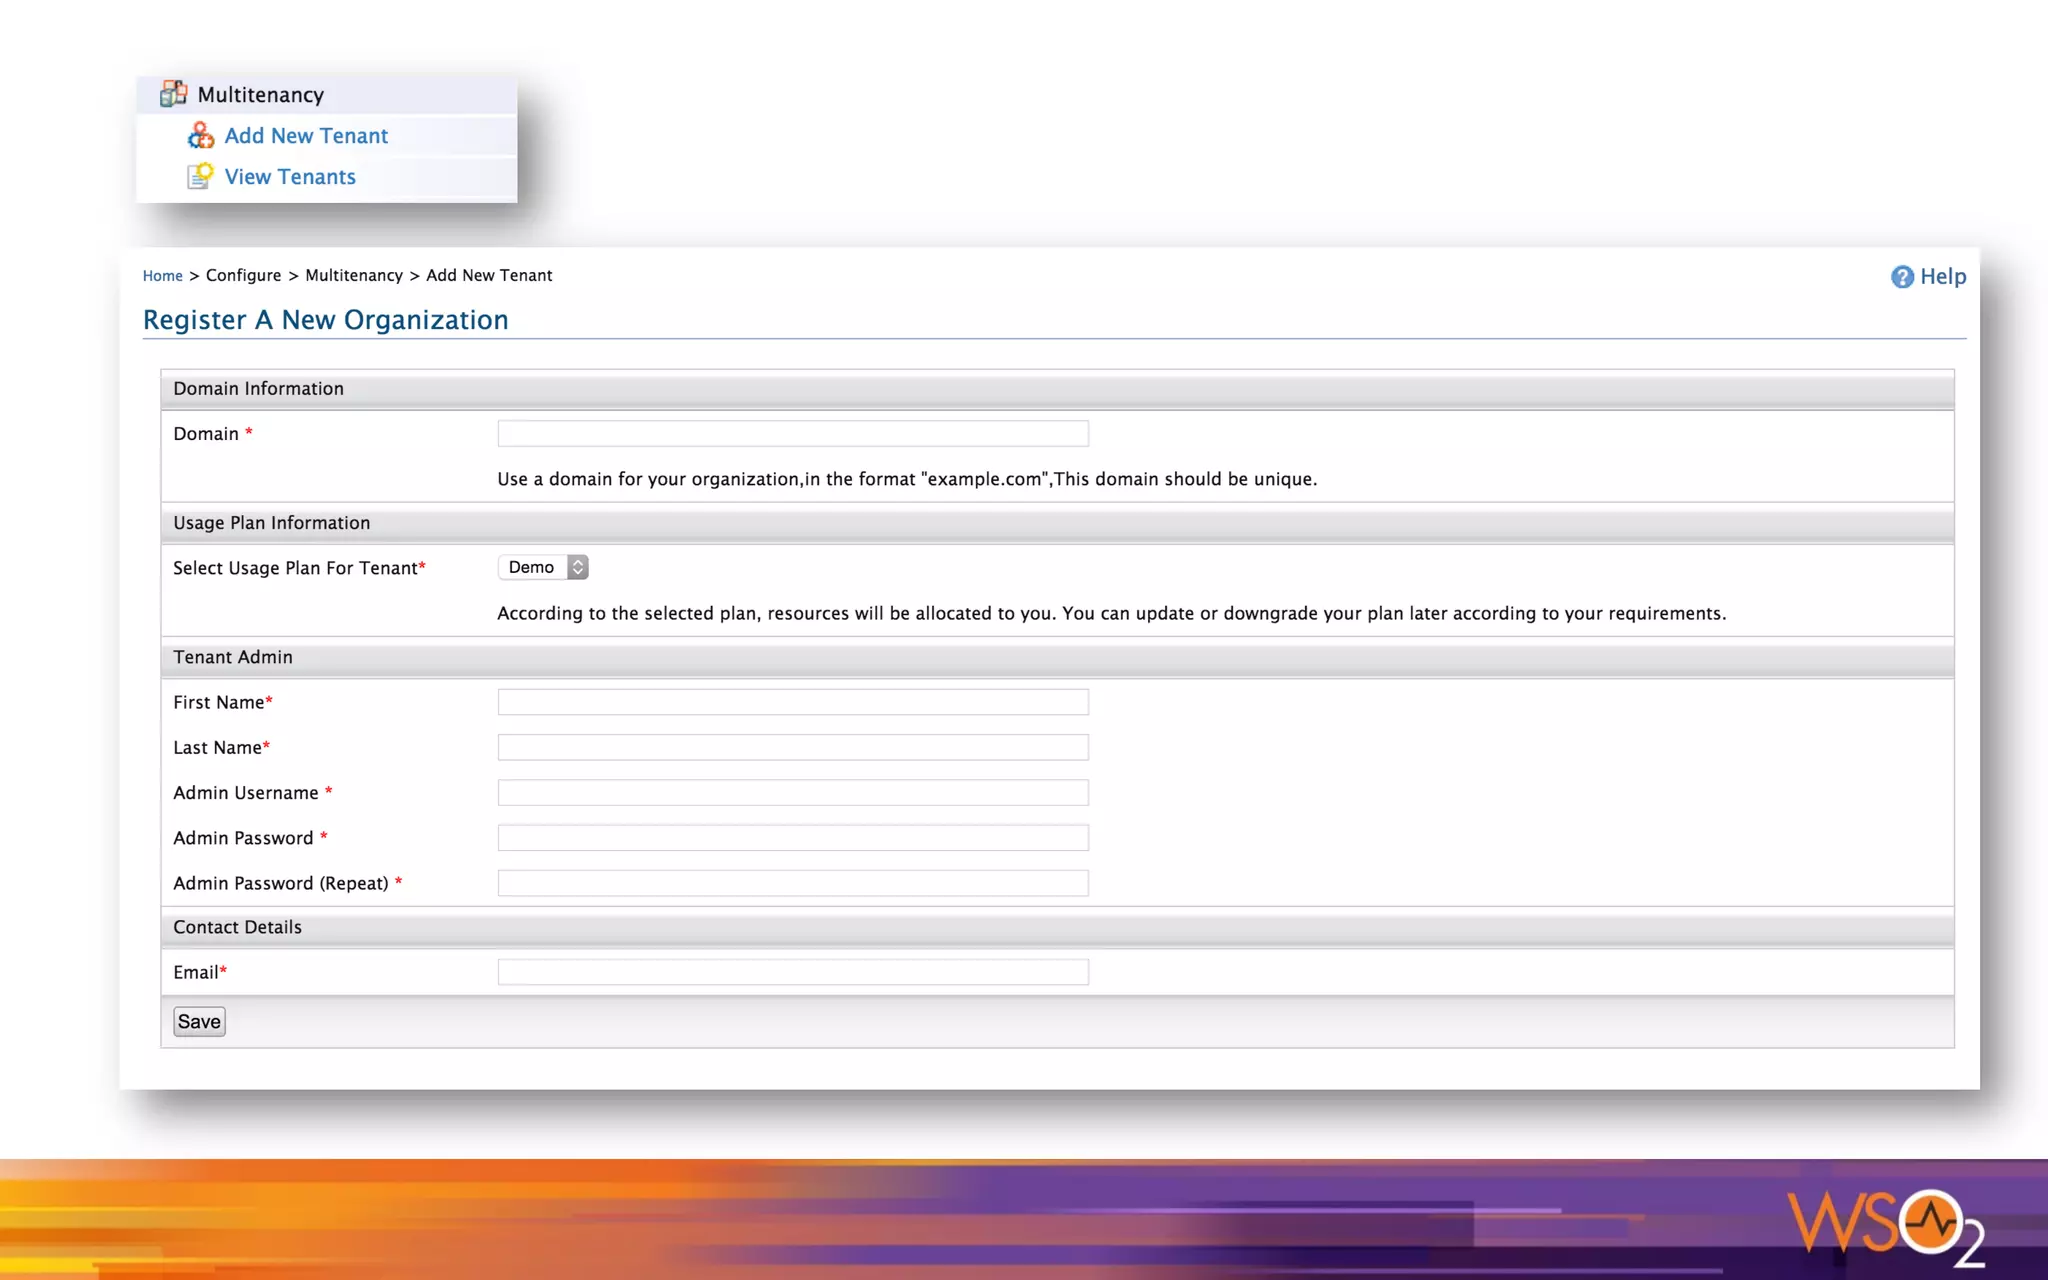
Task: Select the Admin Username field
Action: click(793, 792)
